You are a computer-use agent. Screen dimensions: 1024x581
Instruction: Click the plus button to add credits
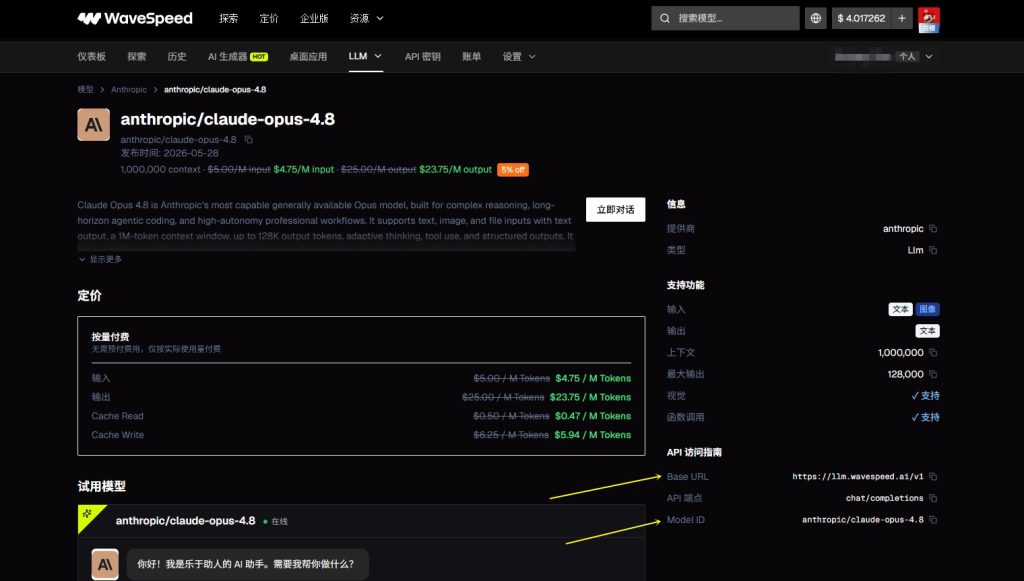click(x=902, y=18)
